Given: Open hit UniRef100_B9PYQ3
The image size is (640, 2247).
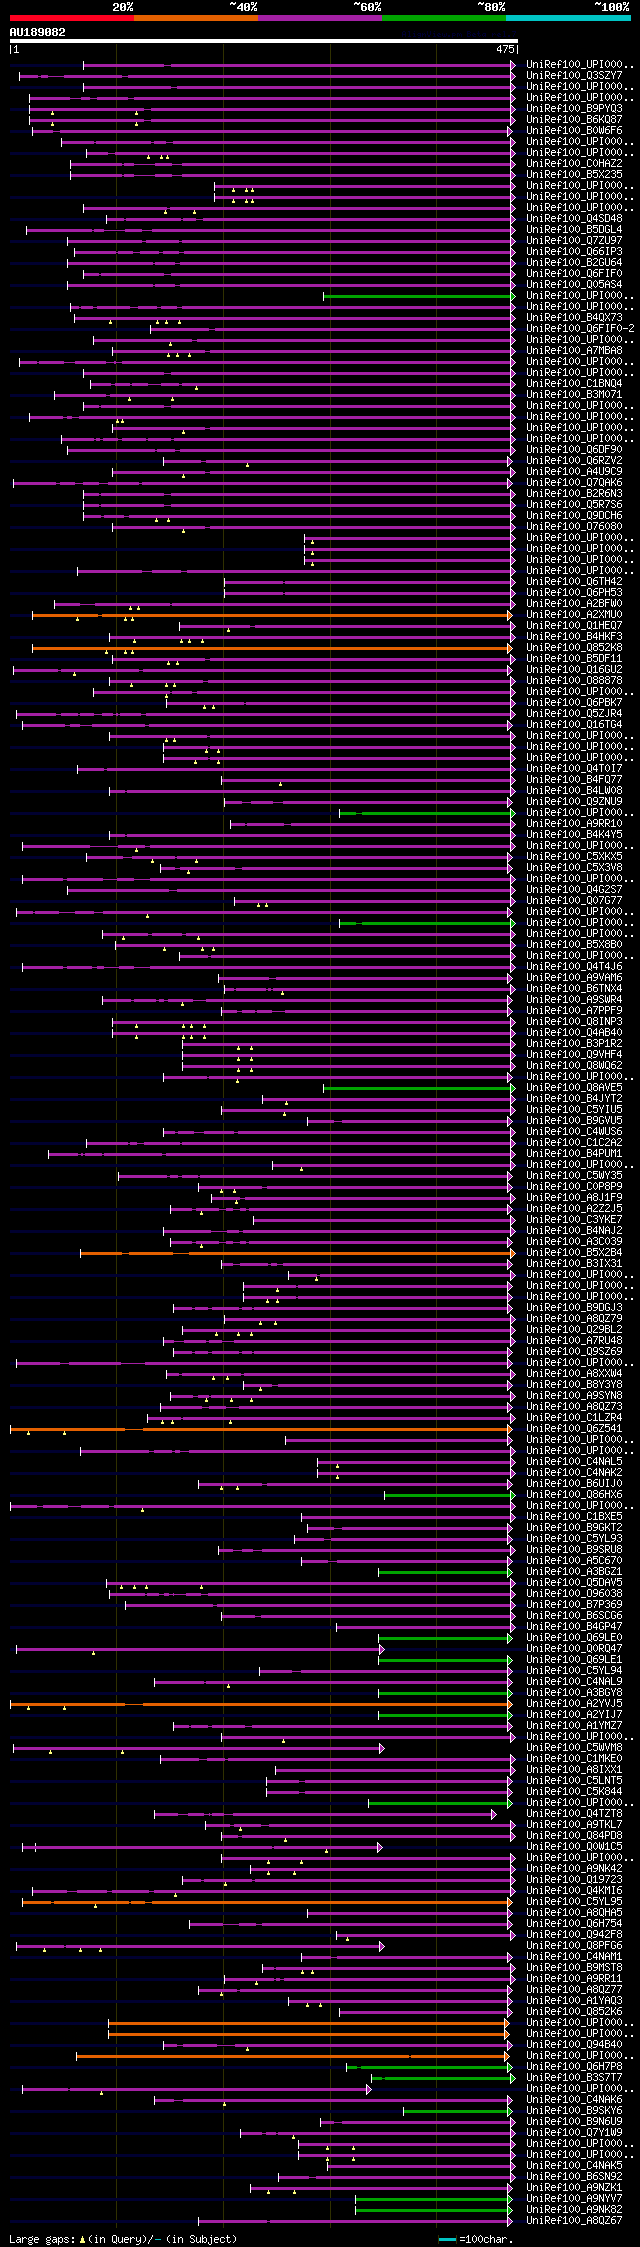Looking at the screenshot, I should [574, 108].
